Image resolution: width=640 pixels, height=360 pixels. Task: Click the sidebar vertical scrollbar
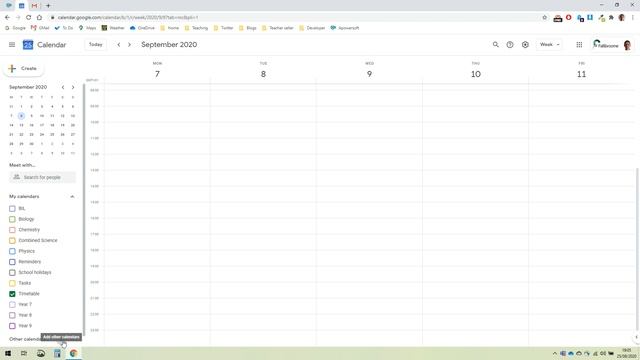point(84,210)
